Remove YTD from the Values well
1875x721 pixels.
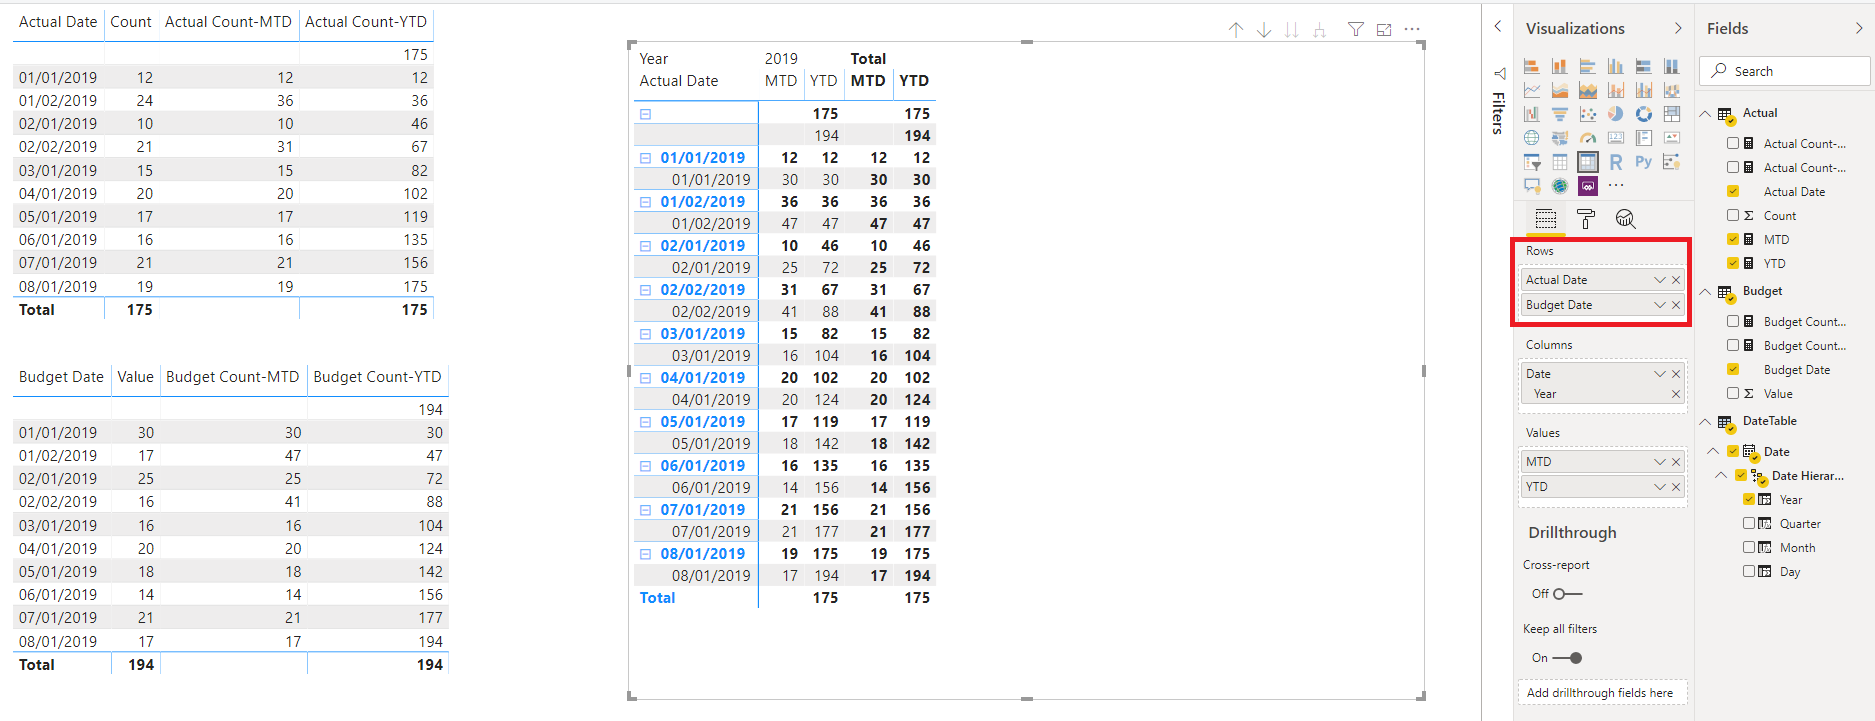(1676, 487)
